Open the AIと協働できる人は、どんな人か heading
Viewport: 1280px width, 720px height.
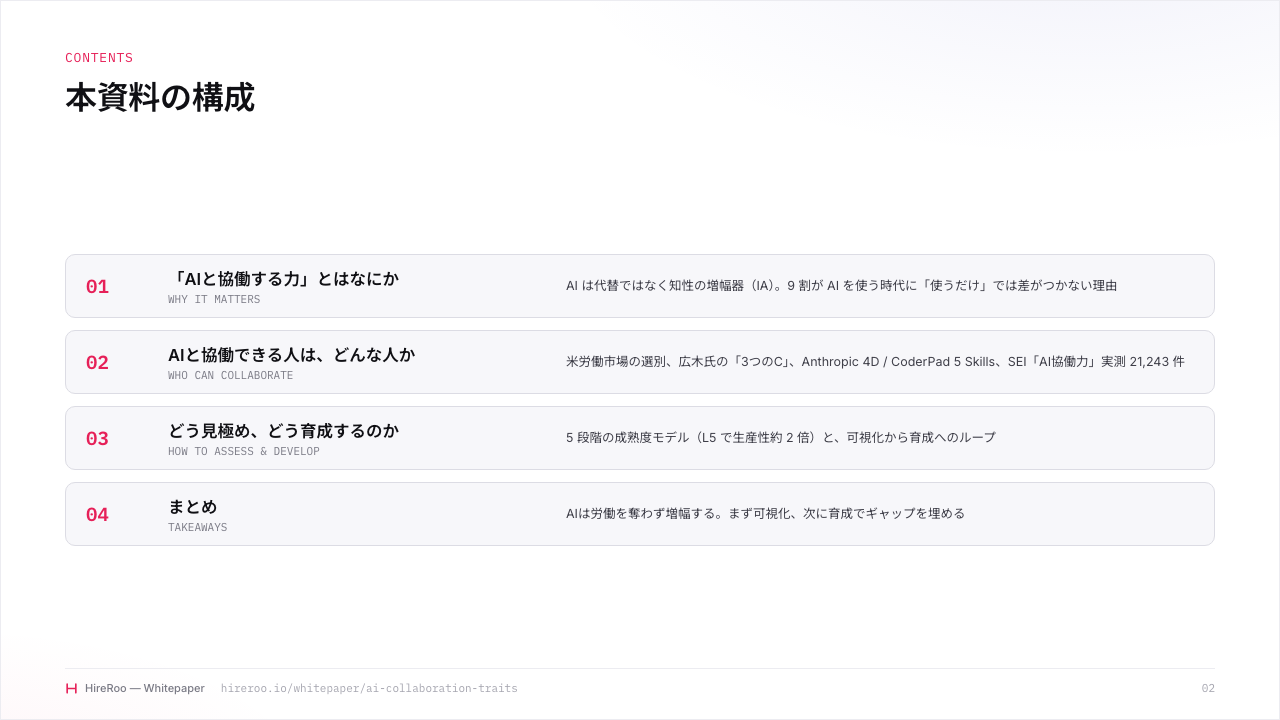(x=291, y=355)
